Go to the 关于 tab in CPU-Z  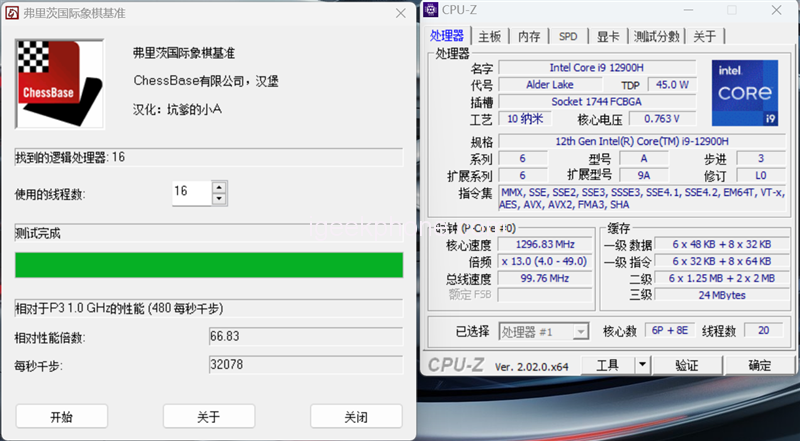point(704,36)
